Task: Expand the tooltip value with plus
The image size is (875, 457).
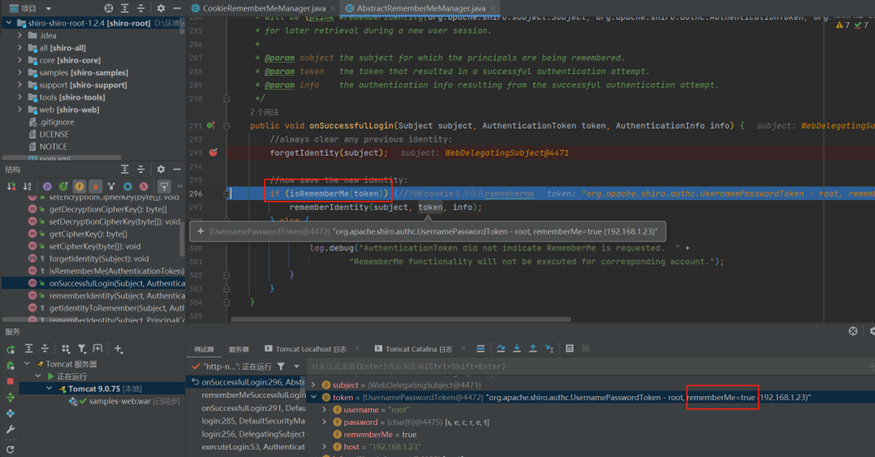Action: (200, 232)
